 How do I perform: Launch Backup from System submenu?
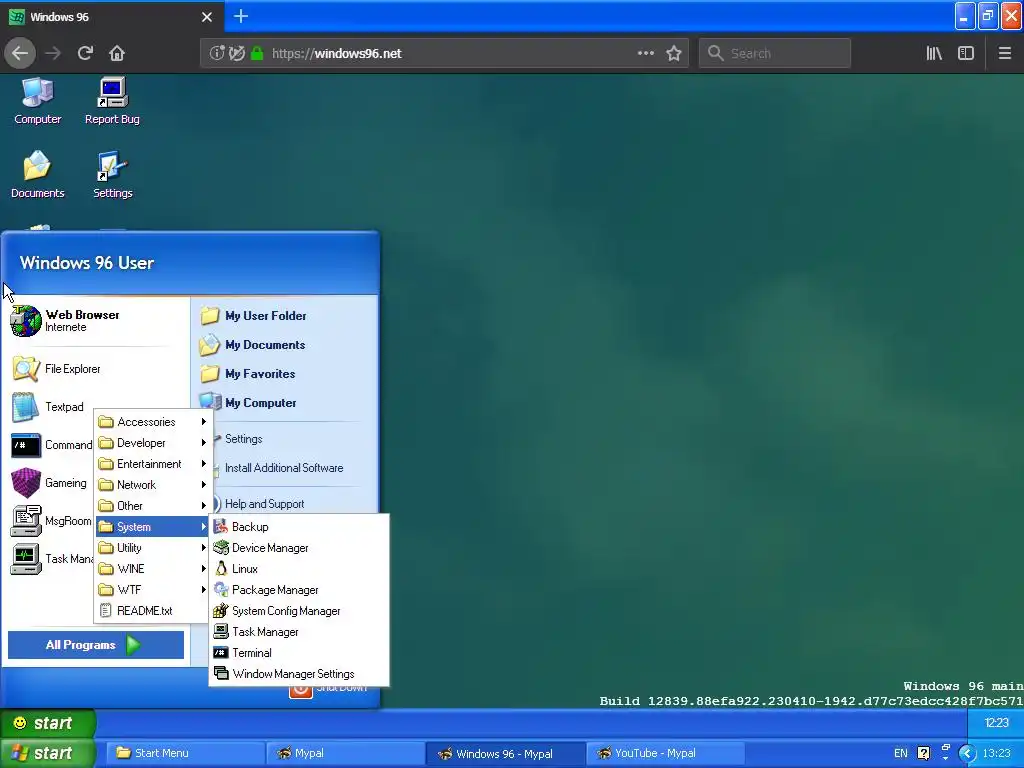(298, 527)
